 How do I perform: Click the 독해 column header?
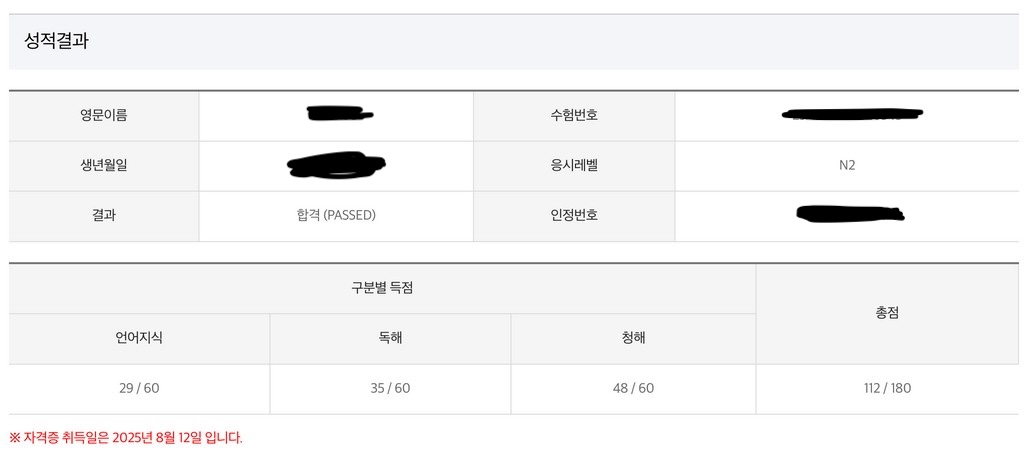(x=390, y=338)
